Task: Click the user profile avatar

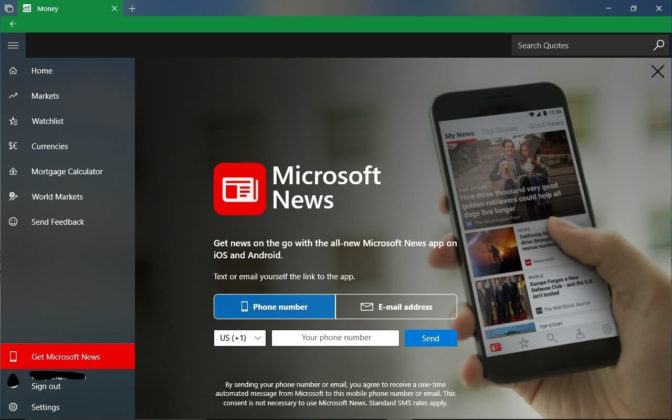Action: click(13, 381)
